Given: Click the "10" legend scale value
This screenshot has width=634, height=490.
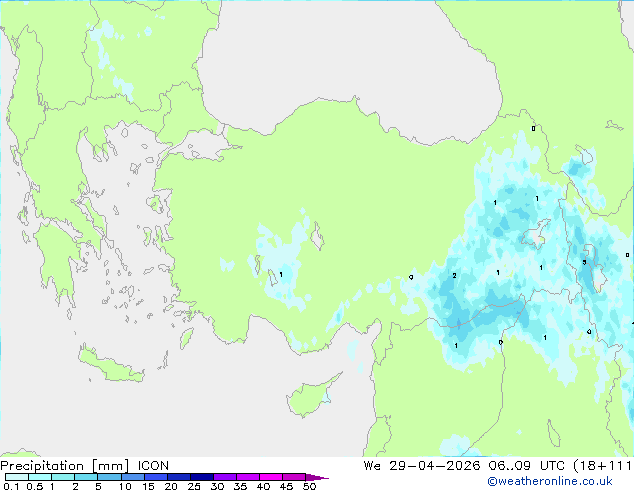Looking at the screenshot, I should (125, 486).
